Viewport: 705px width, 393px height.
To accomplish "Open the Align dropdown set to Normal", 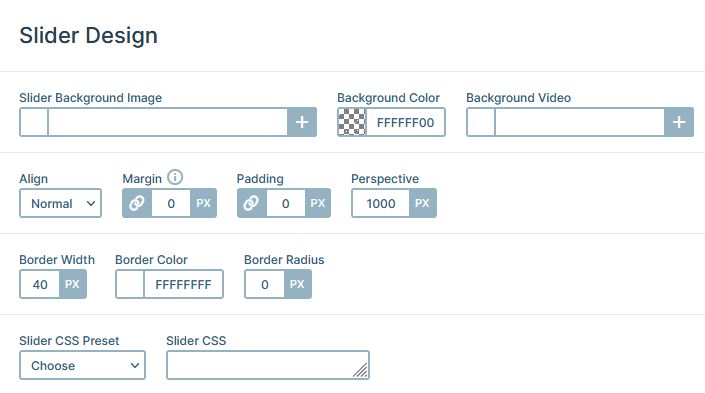I will click(x=60, y=203).
